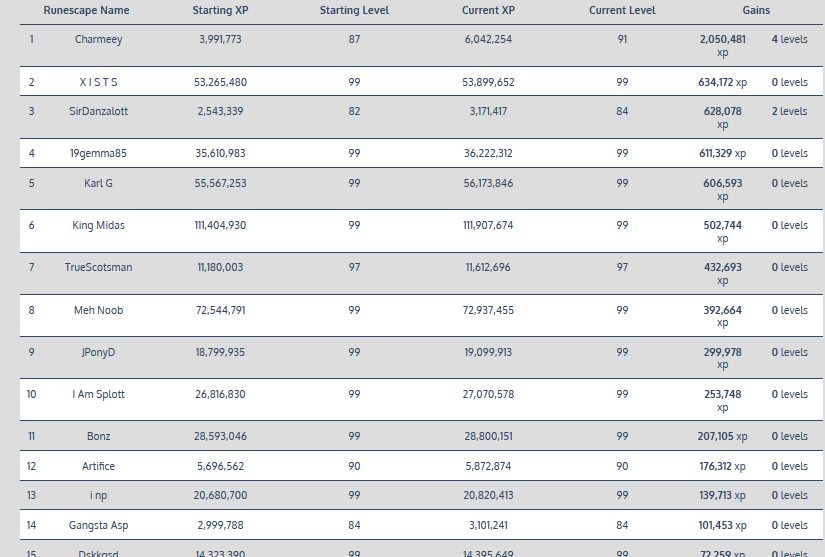Click the Runescape Name column header
The height and width of the screenshot is (557, 825).
pos(86,11)
